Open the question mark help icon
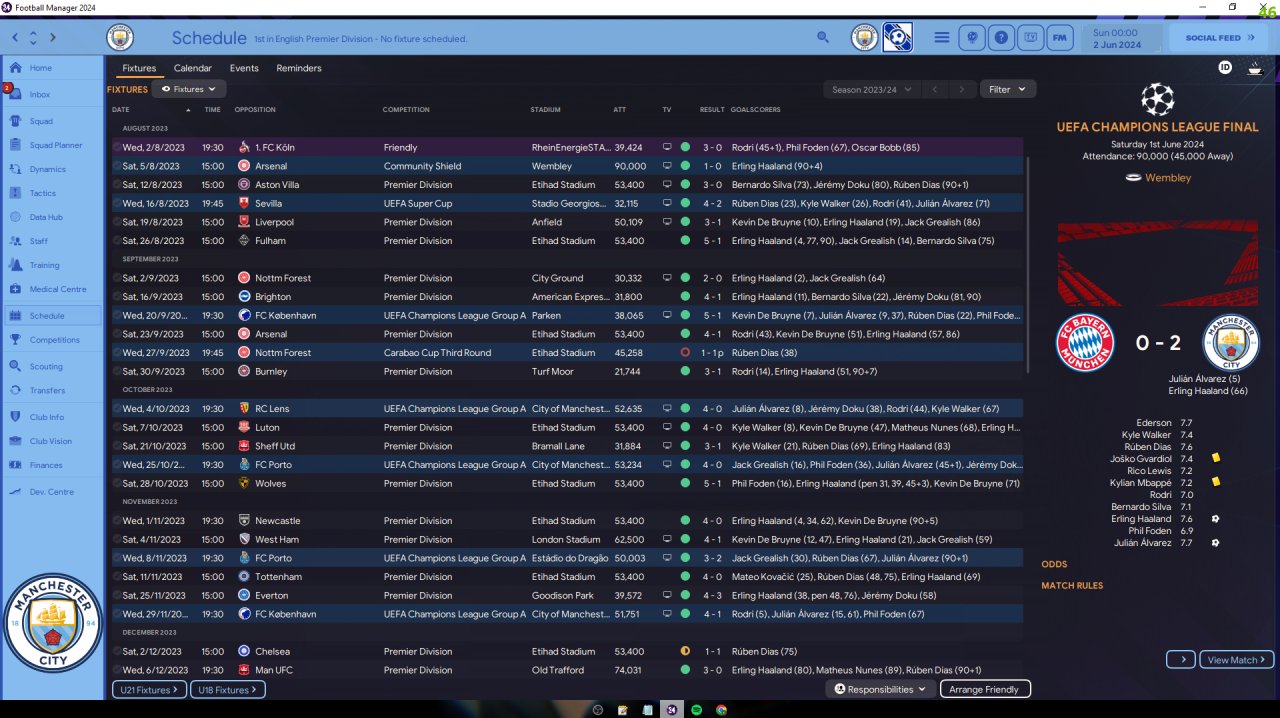This screenshot has height=718, width=1280. (1000, 38)
